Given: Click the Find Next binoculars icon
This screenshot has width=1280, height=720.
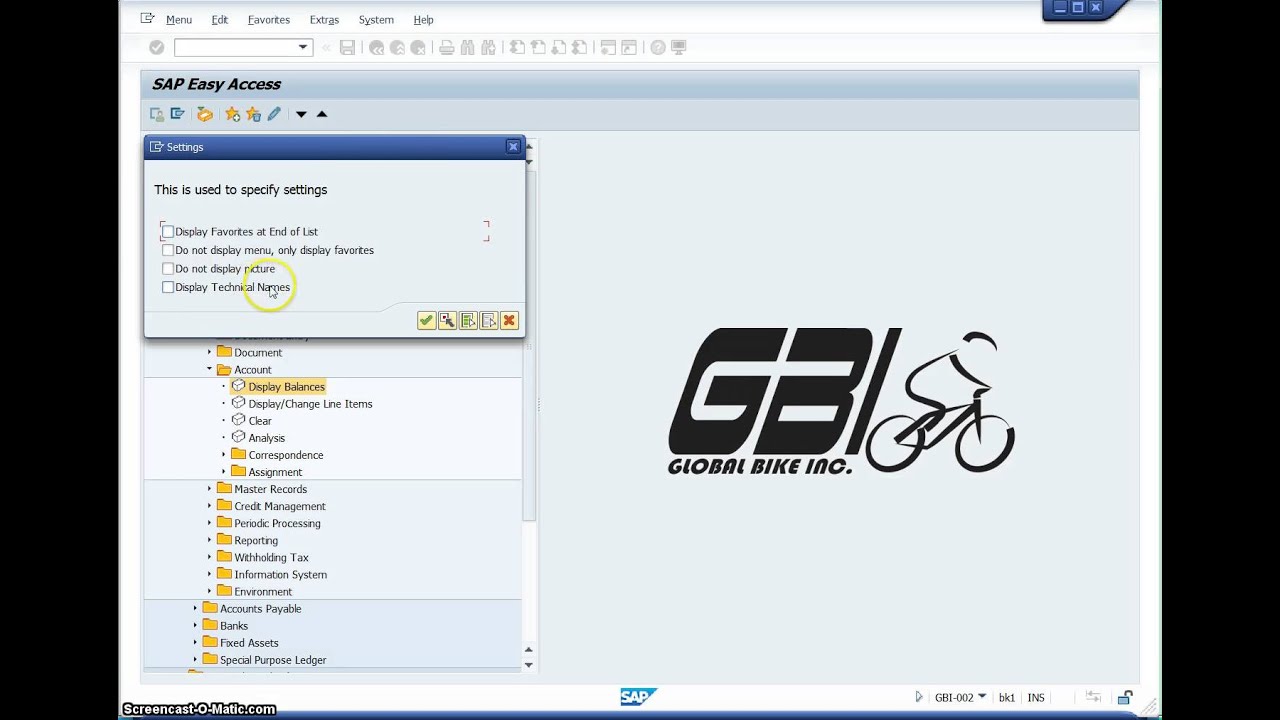Looking at the screenshot, I should tap(488, 47).
